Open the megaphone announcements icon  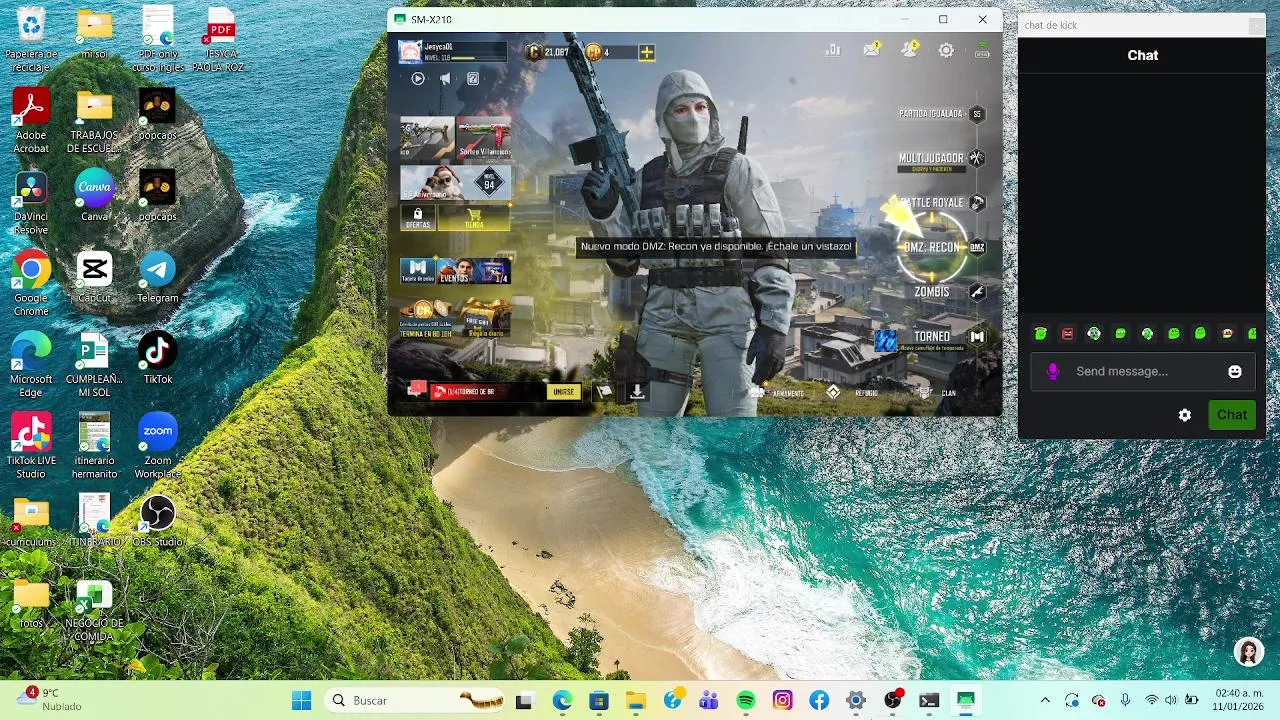point(445,79)
